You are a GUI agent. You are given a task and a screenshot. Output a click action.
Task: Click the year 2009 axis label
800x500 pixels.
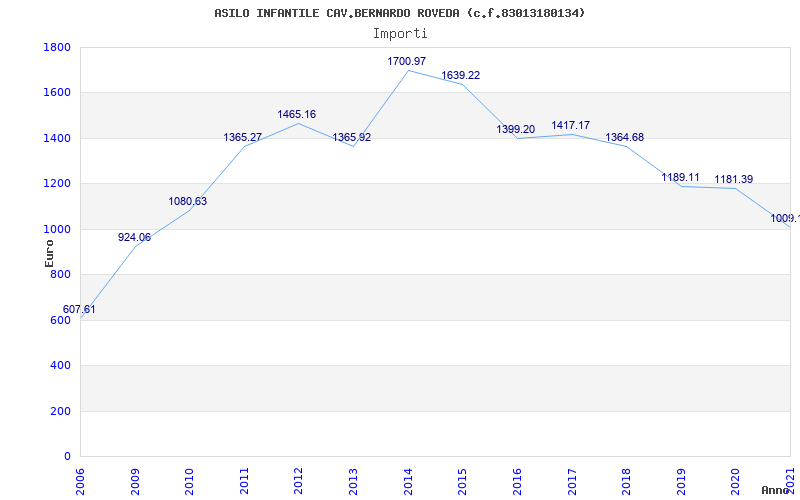coord(135,482)
